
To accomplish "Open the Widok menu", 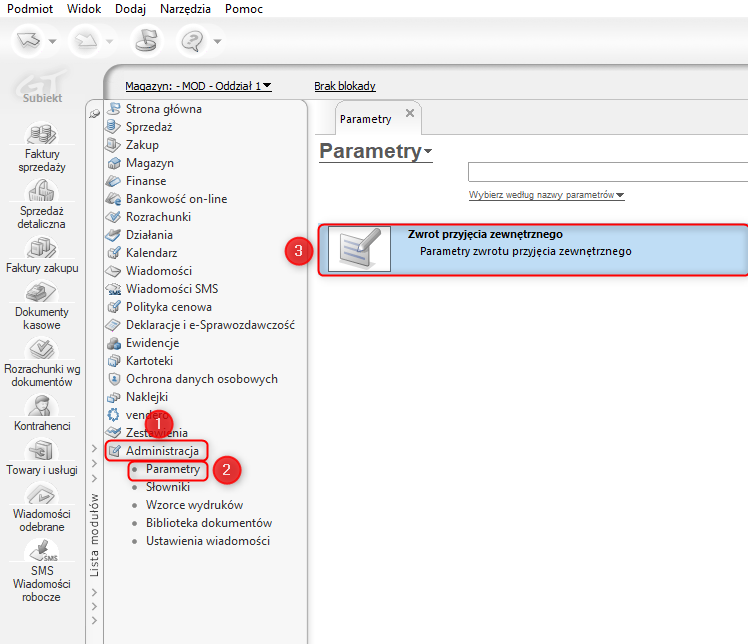I will pos(84,9).
